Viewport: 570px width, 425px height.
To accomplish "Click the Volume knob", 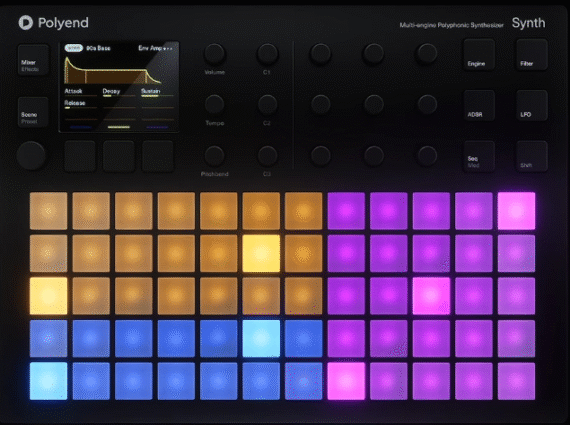I will coord(214,54).
